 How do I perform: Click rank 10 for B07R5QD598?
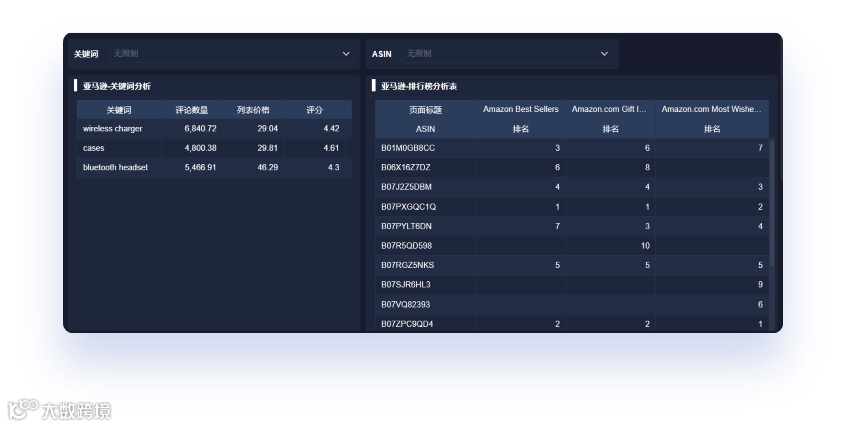[645, 246]
